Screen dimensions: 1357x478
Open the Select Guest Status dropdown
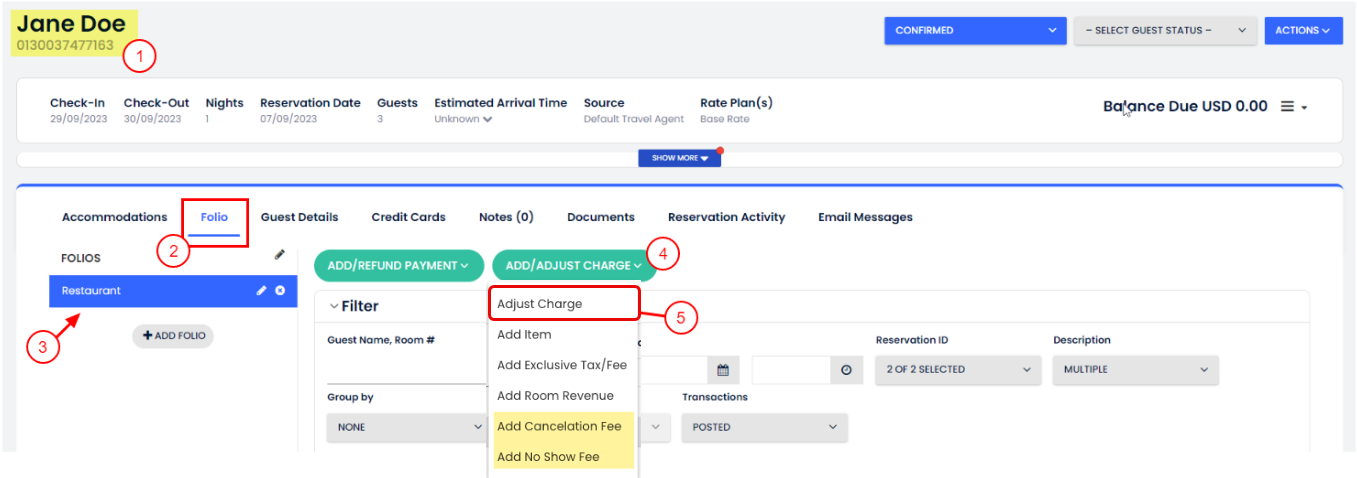(1164, 31)
